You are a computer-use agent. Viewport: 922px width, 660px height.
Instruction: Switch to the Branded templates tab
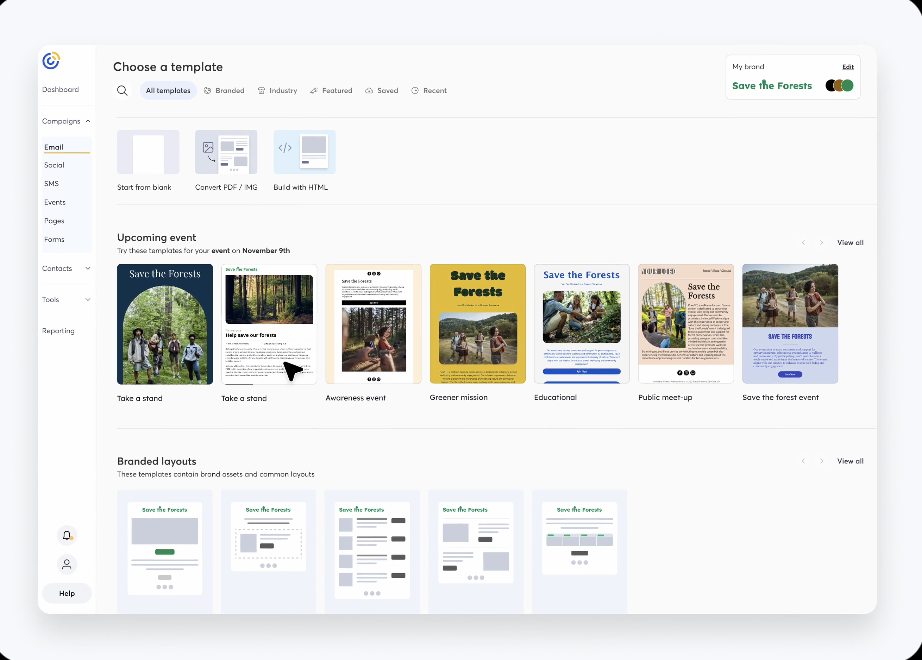tap(224, 91)
